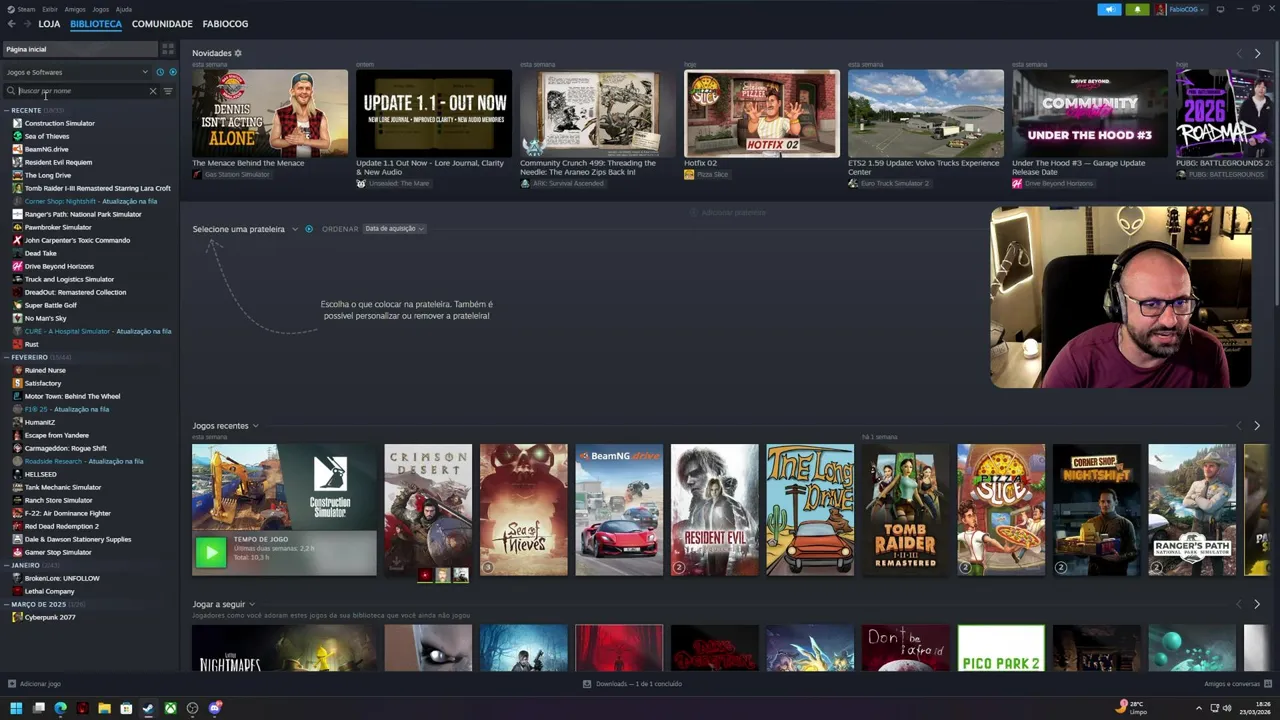Viewport: 1280px width, 720px height.
Task: Switch library to grid collections view icon
Action: click(x=168, y=49)
